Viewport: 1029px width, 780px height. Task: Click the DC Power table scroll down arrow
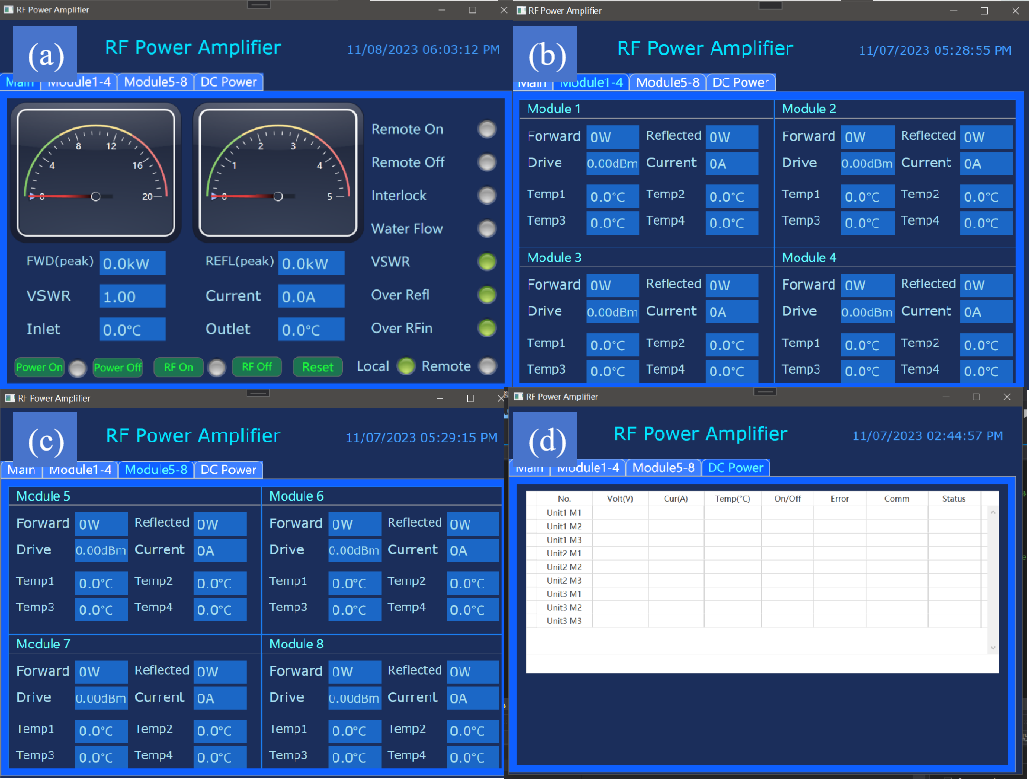pyautogui.click(x=992, y=648)
